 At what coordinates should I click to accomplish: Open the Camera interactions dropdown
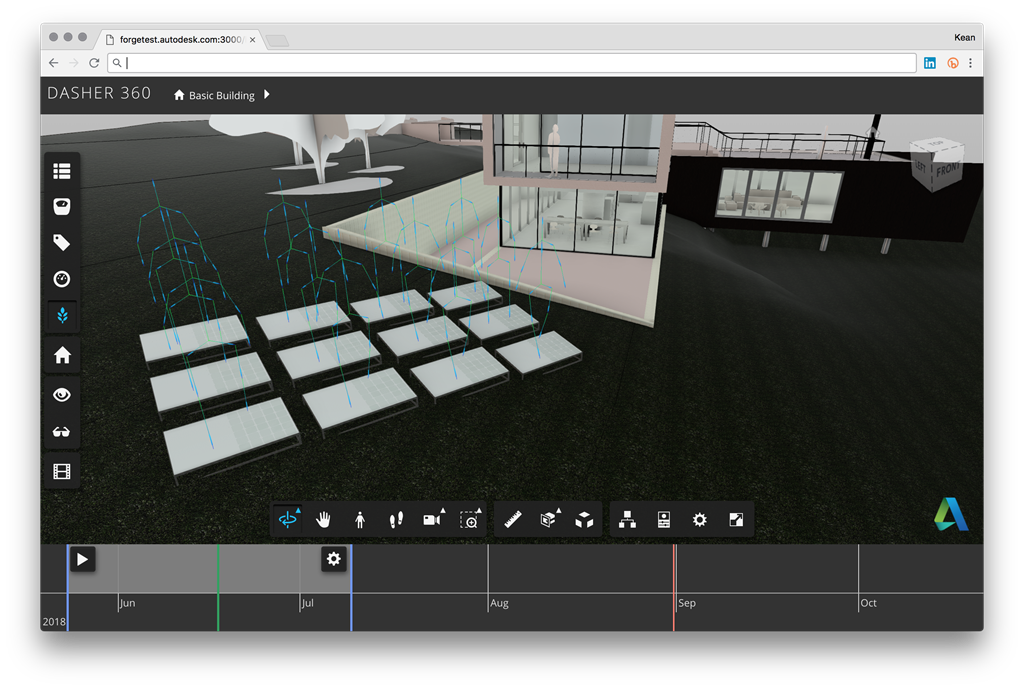tap(433, 520)
